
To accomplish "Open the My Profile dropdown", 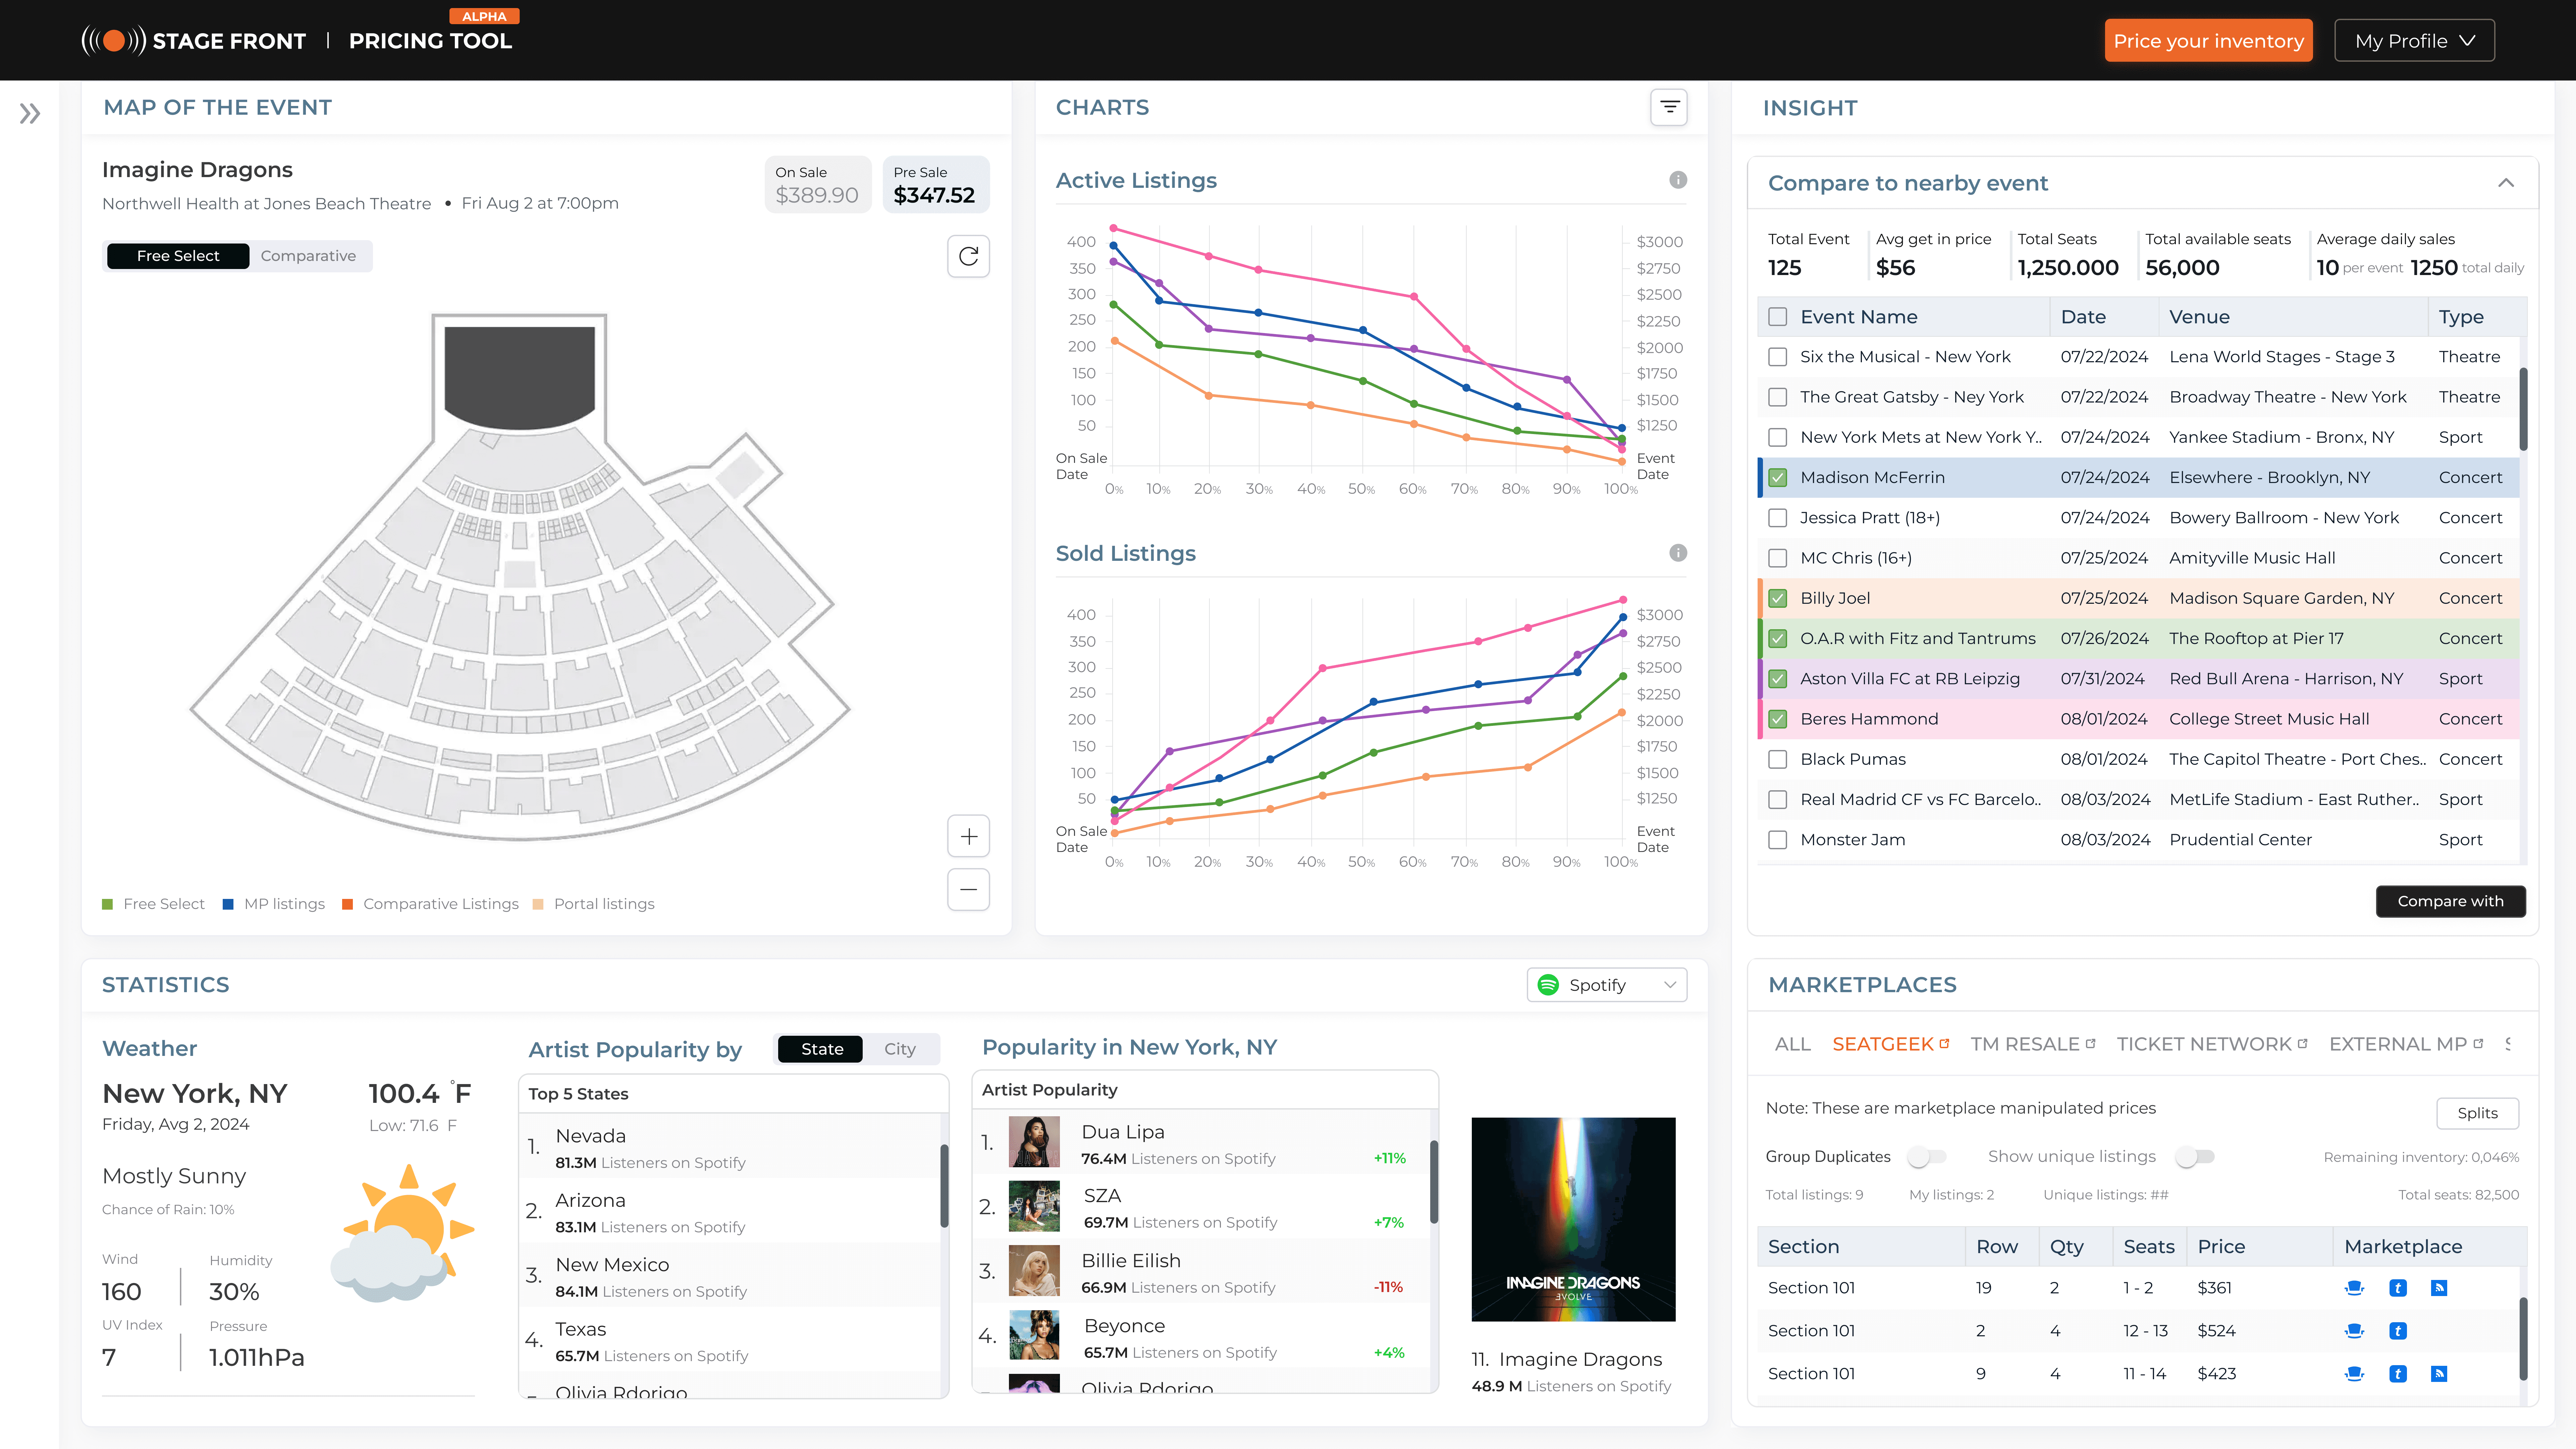I will (x=2414, y=41).
